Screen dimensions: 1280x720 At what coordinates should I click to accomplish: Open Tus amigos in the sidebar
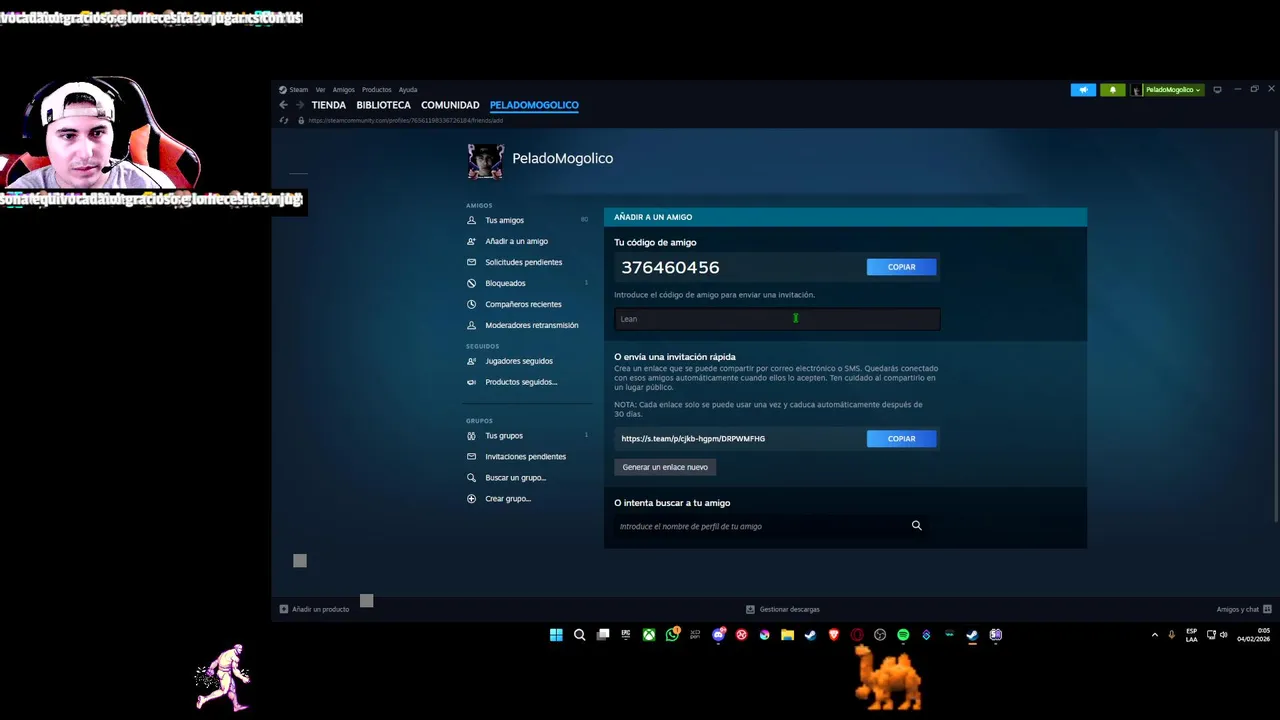pos(504,220)
